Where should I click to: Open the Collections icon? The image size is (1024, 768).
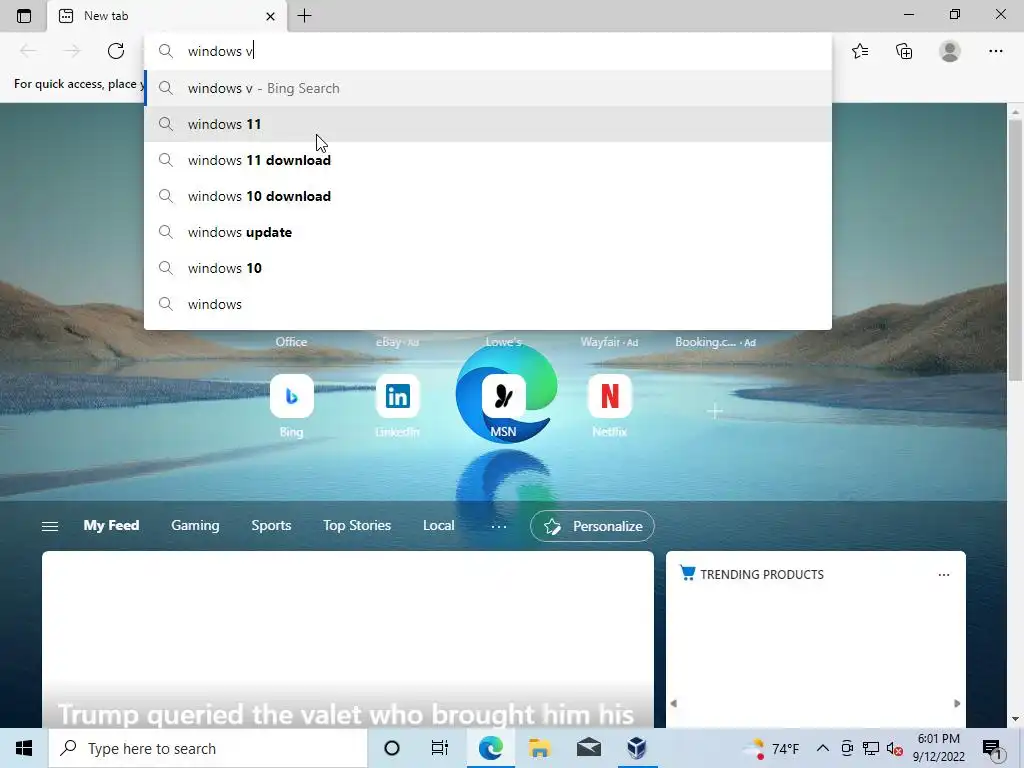pos(904,51)
